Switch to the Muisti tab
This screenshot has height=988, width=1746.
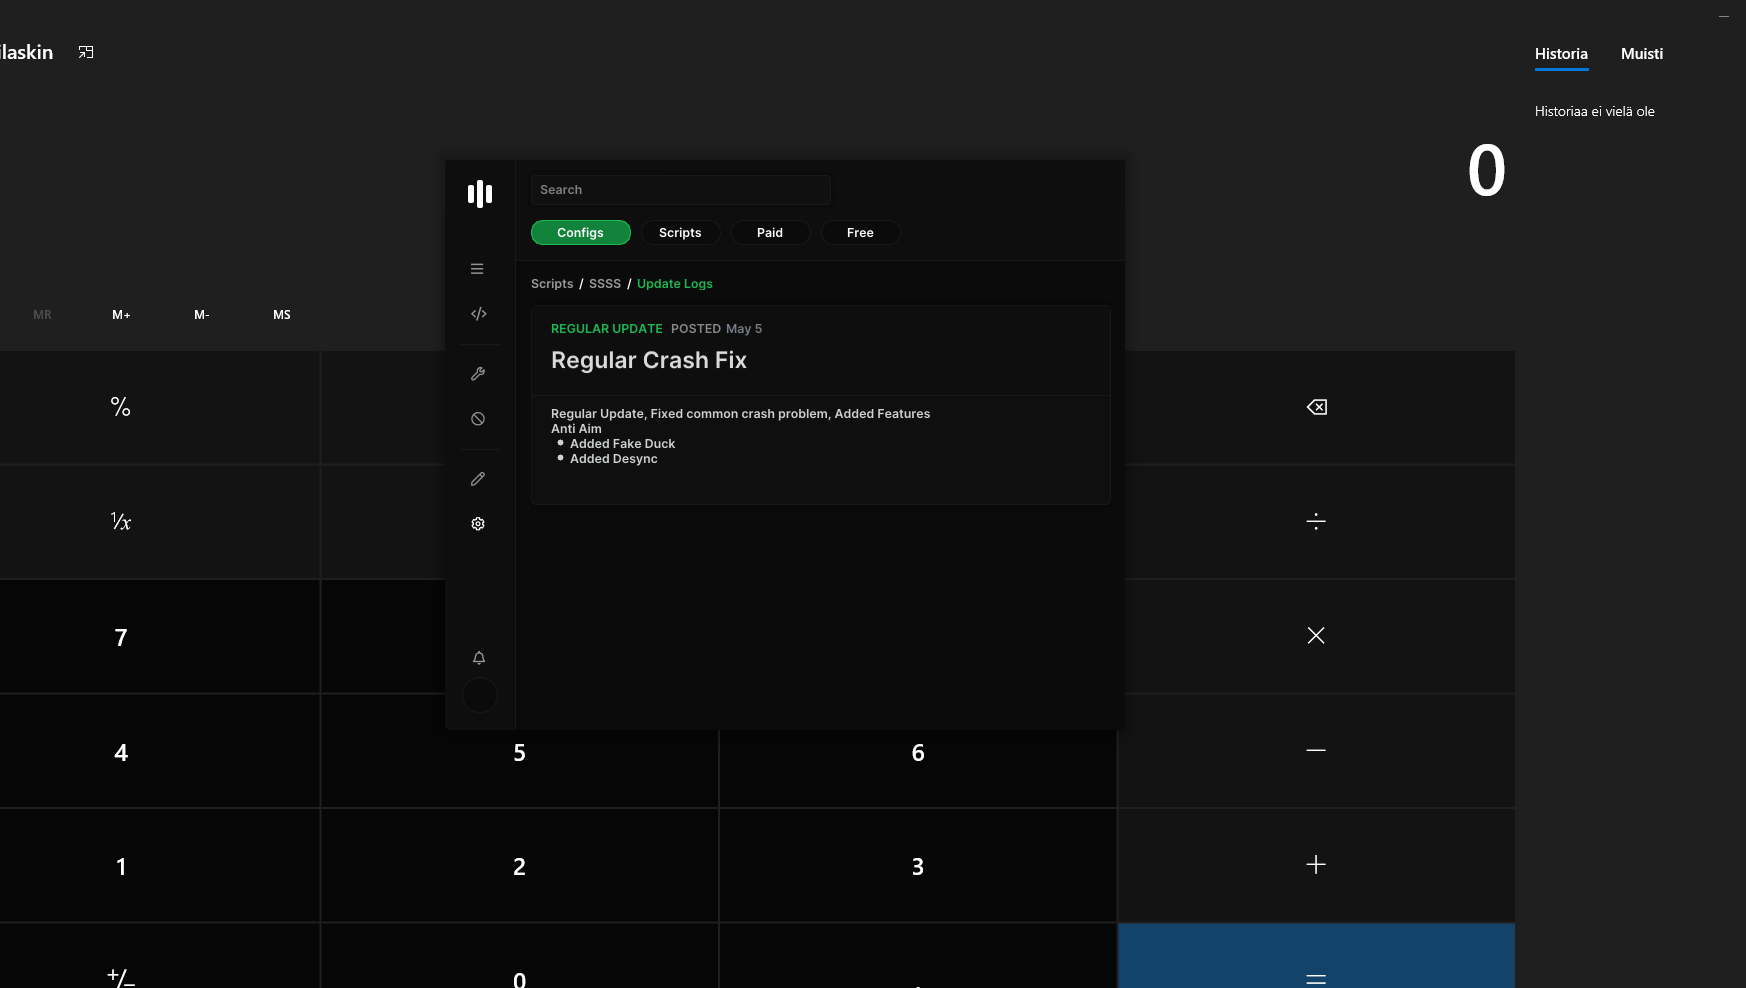click(x=1641, y=53)
